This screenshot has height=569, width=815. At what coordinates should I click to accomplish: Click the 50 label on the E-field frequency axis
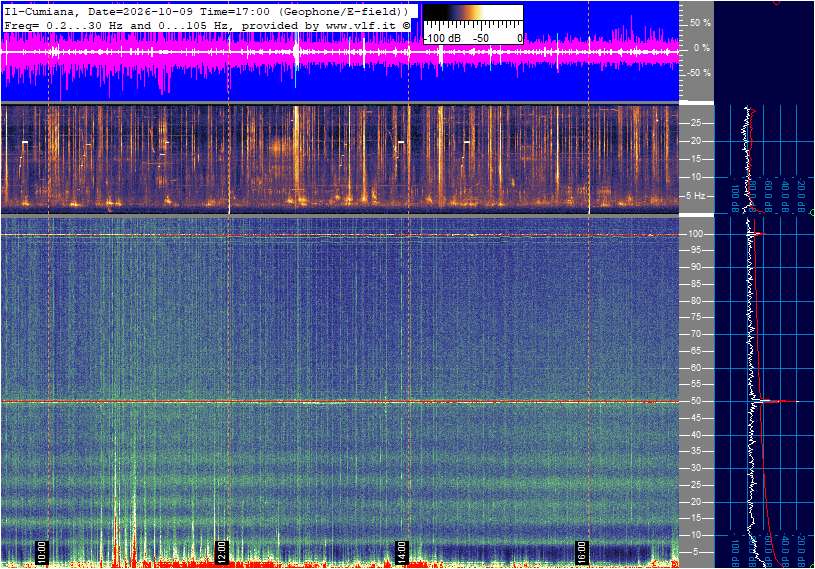tap(696, 401)
